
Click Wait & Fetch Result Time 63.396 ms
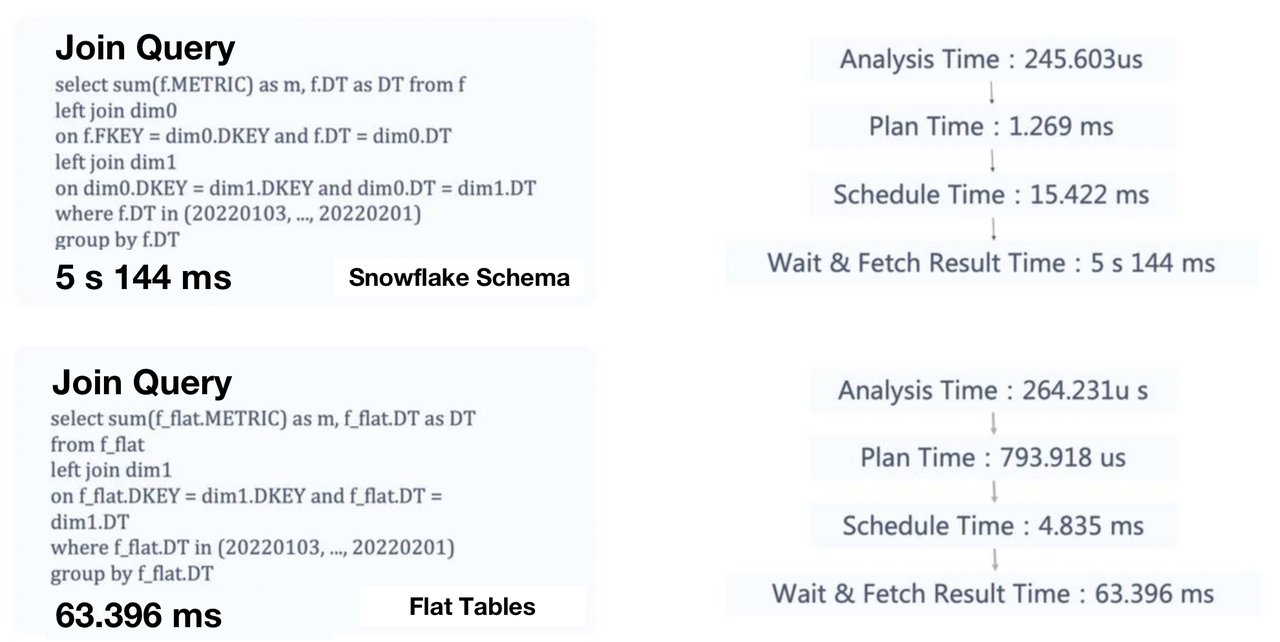[x=993, y=593]
